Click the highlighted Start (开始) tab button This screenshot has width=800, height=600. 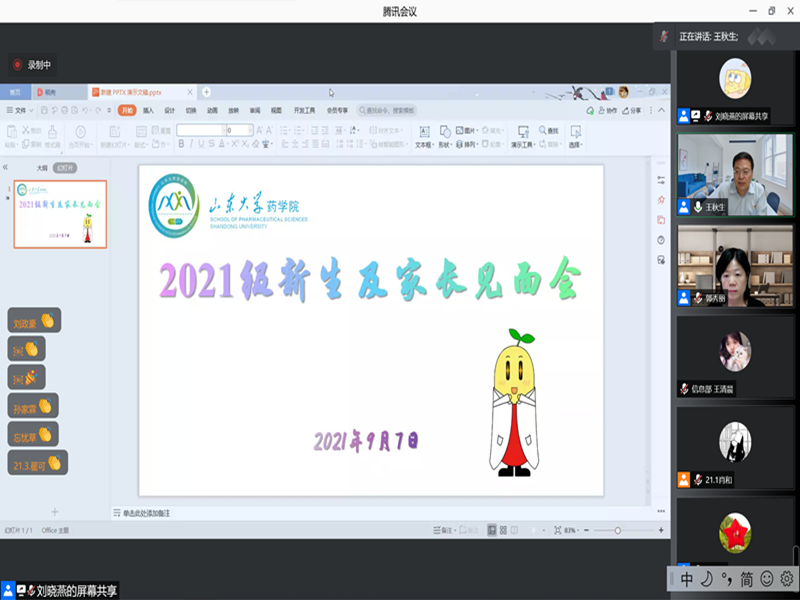127,110
